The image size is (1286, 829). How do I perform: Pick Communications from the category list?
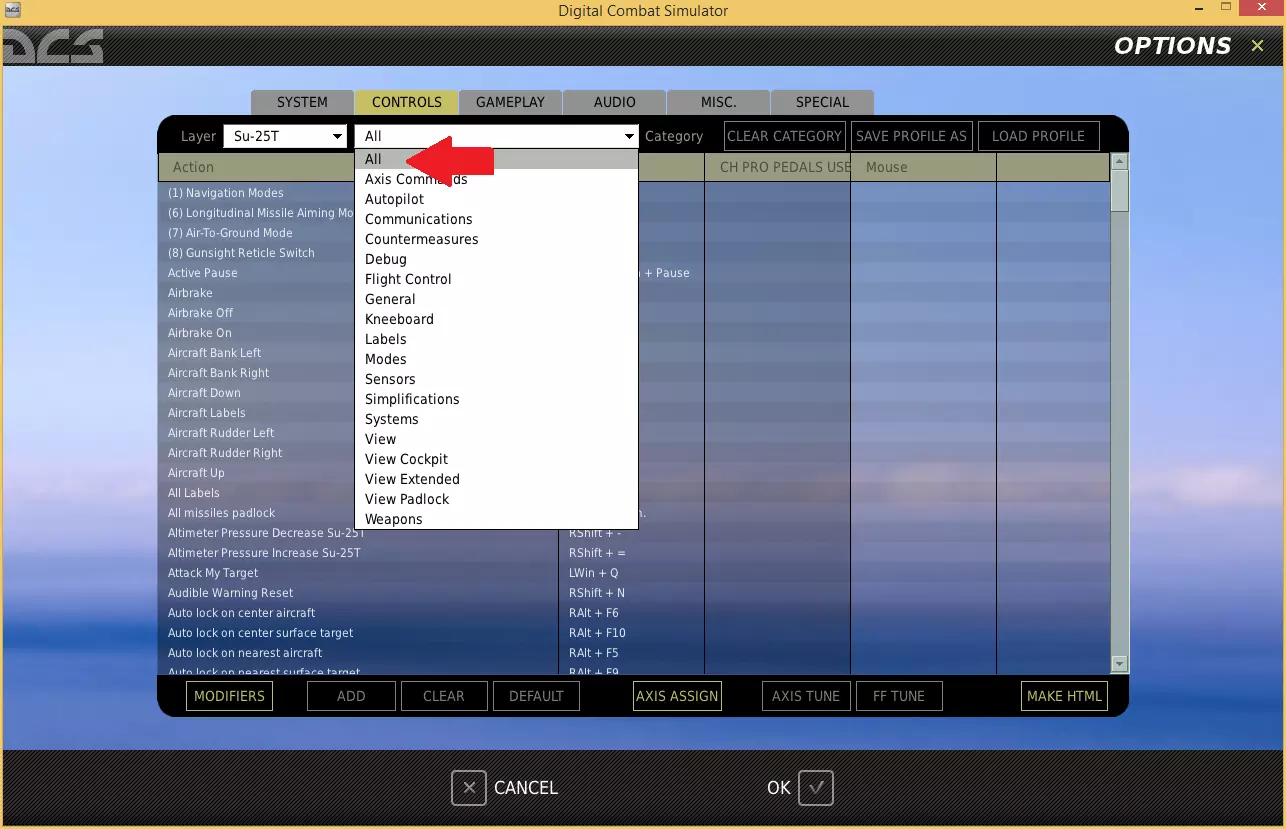[x=497, y=219]
